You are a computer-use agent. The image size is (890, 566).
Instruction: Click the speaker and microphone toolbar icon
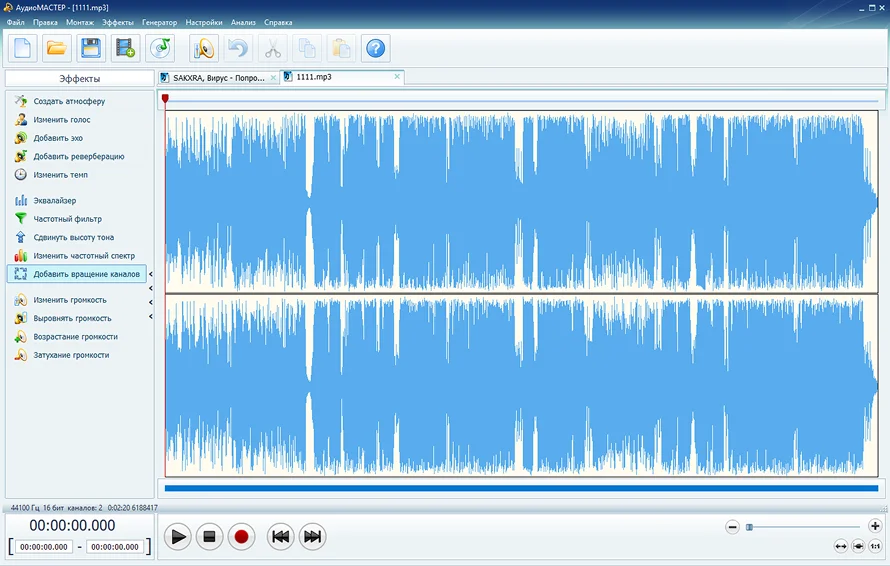pyautogui.click(x=204, y=48)
